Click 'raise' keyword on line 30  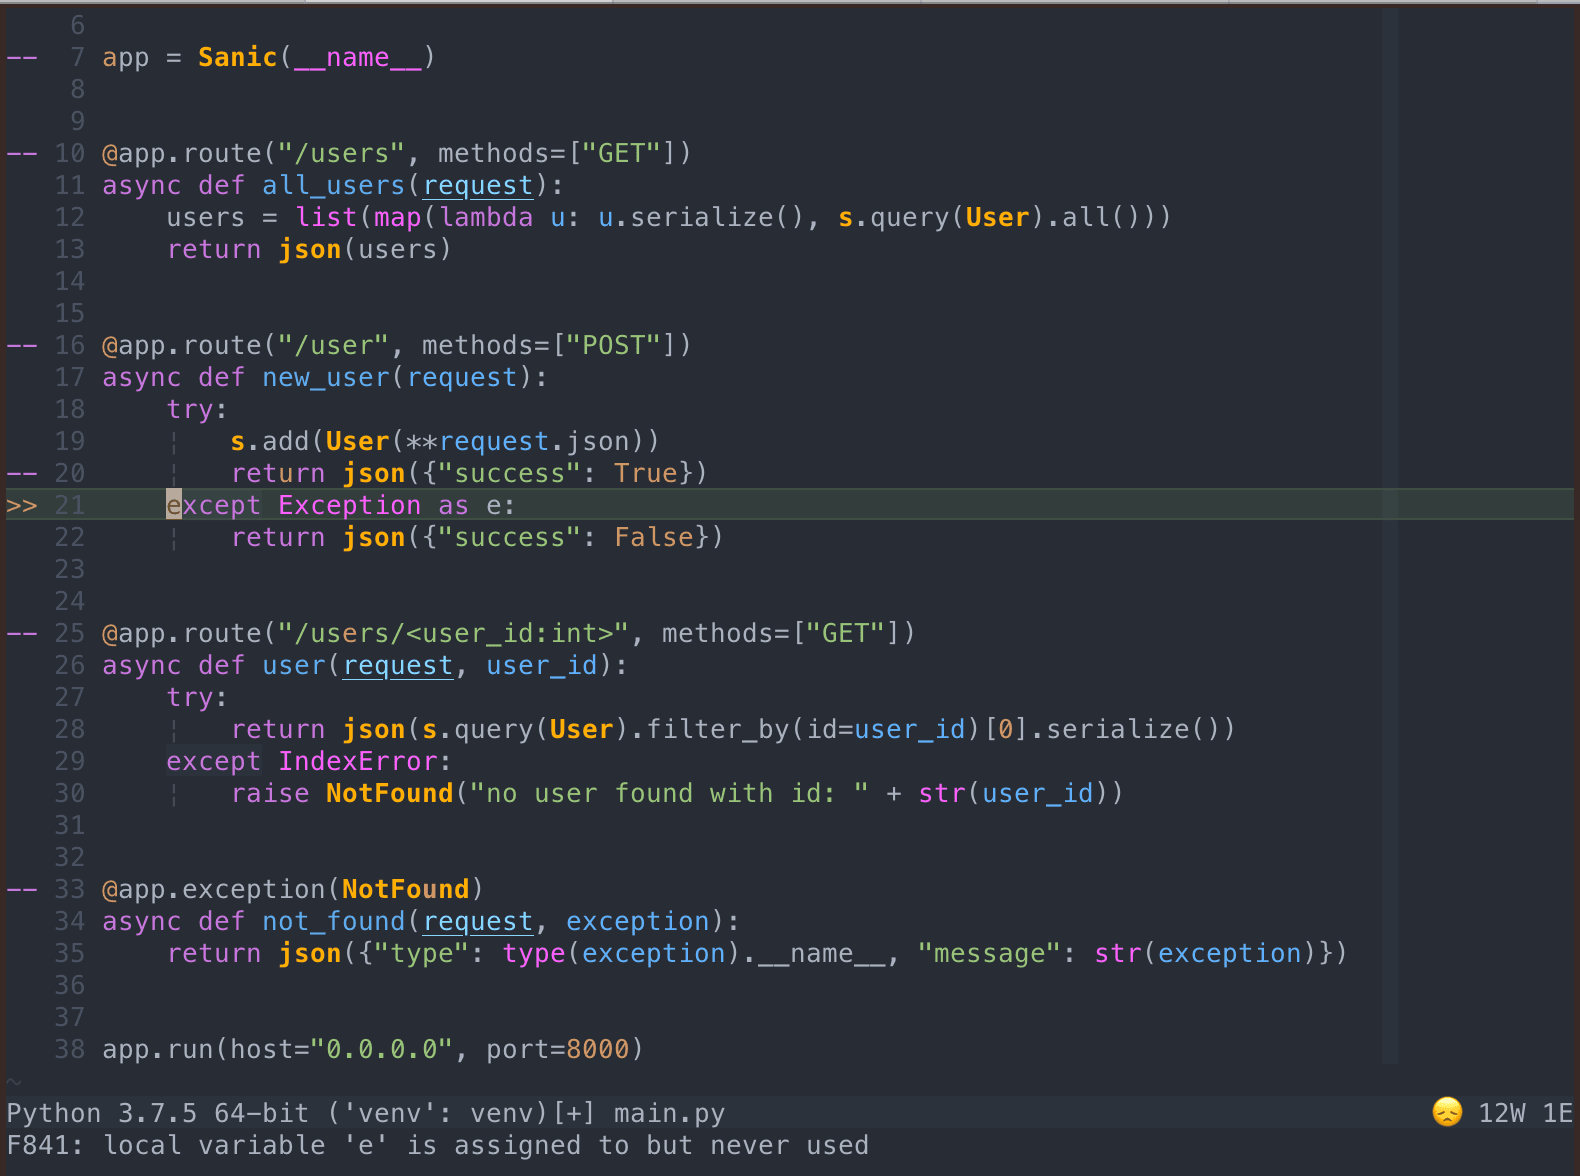(270, 793)
